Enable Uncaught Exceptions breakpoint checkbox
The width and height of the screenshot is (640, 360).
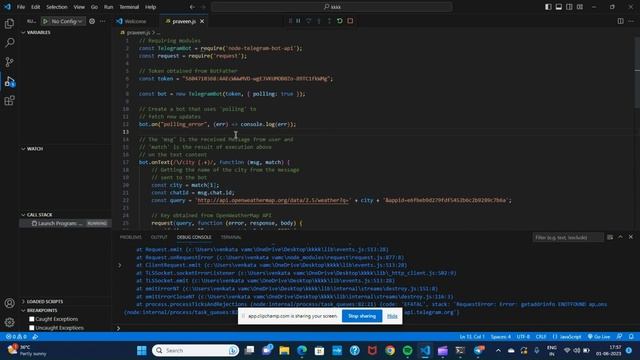[32, 328]
